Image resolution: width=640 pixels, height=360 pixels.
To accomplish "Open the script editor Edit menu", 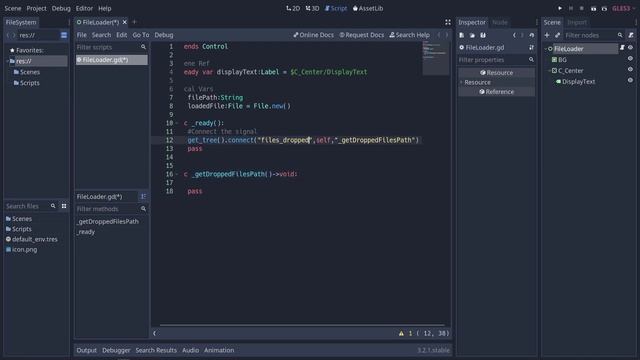I will (122, 35).
